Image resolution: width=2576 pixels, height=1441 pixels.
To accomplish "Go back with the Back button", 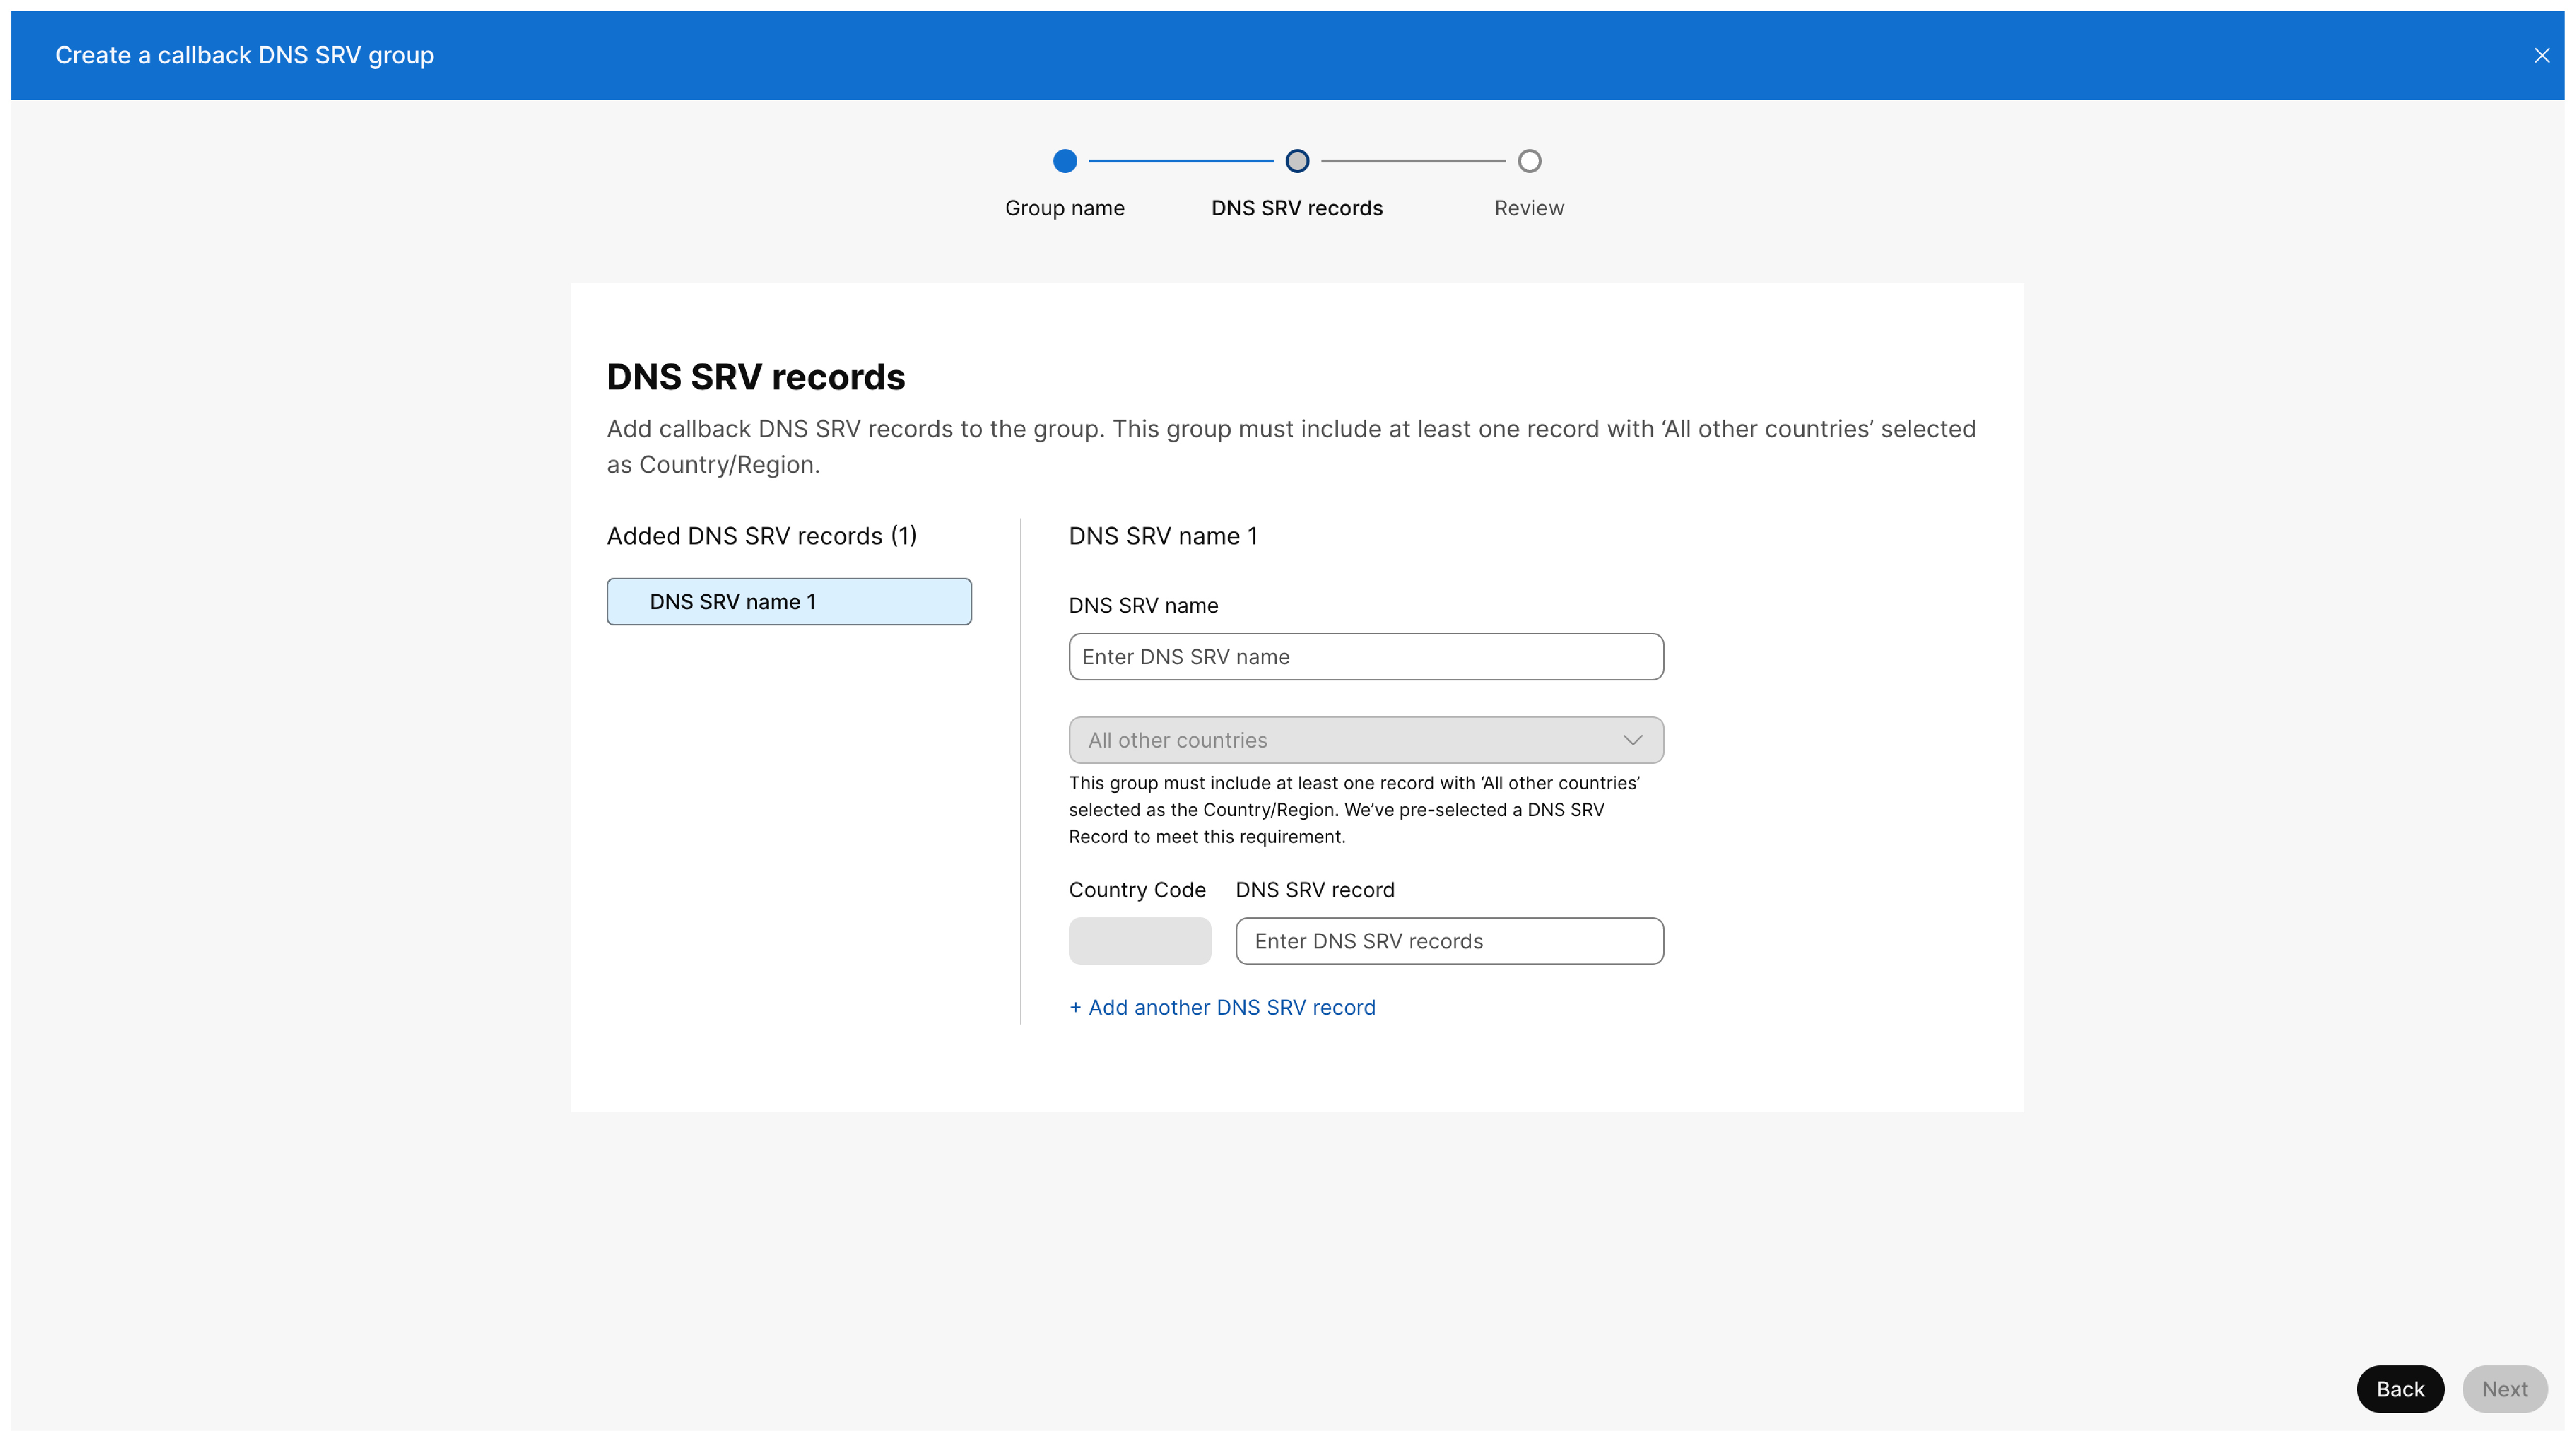I will [2400, 1389].
